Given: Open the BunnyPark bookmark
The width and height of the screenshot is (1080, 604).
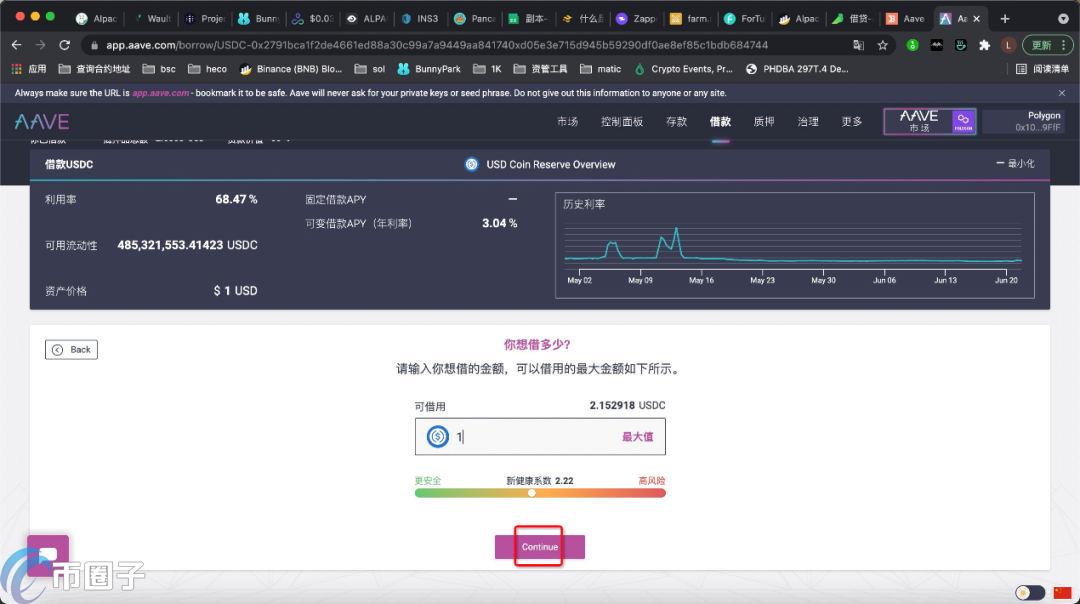Looking at the screenshot, I should (429, 69).
